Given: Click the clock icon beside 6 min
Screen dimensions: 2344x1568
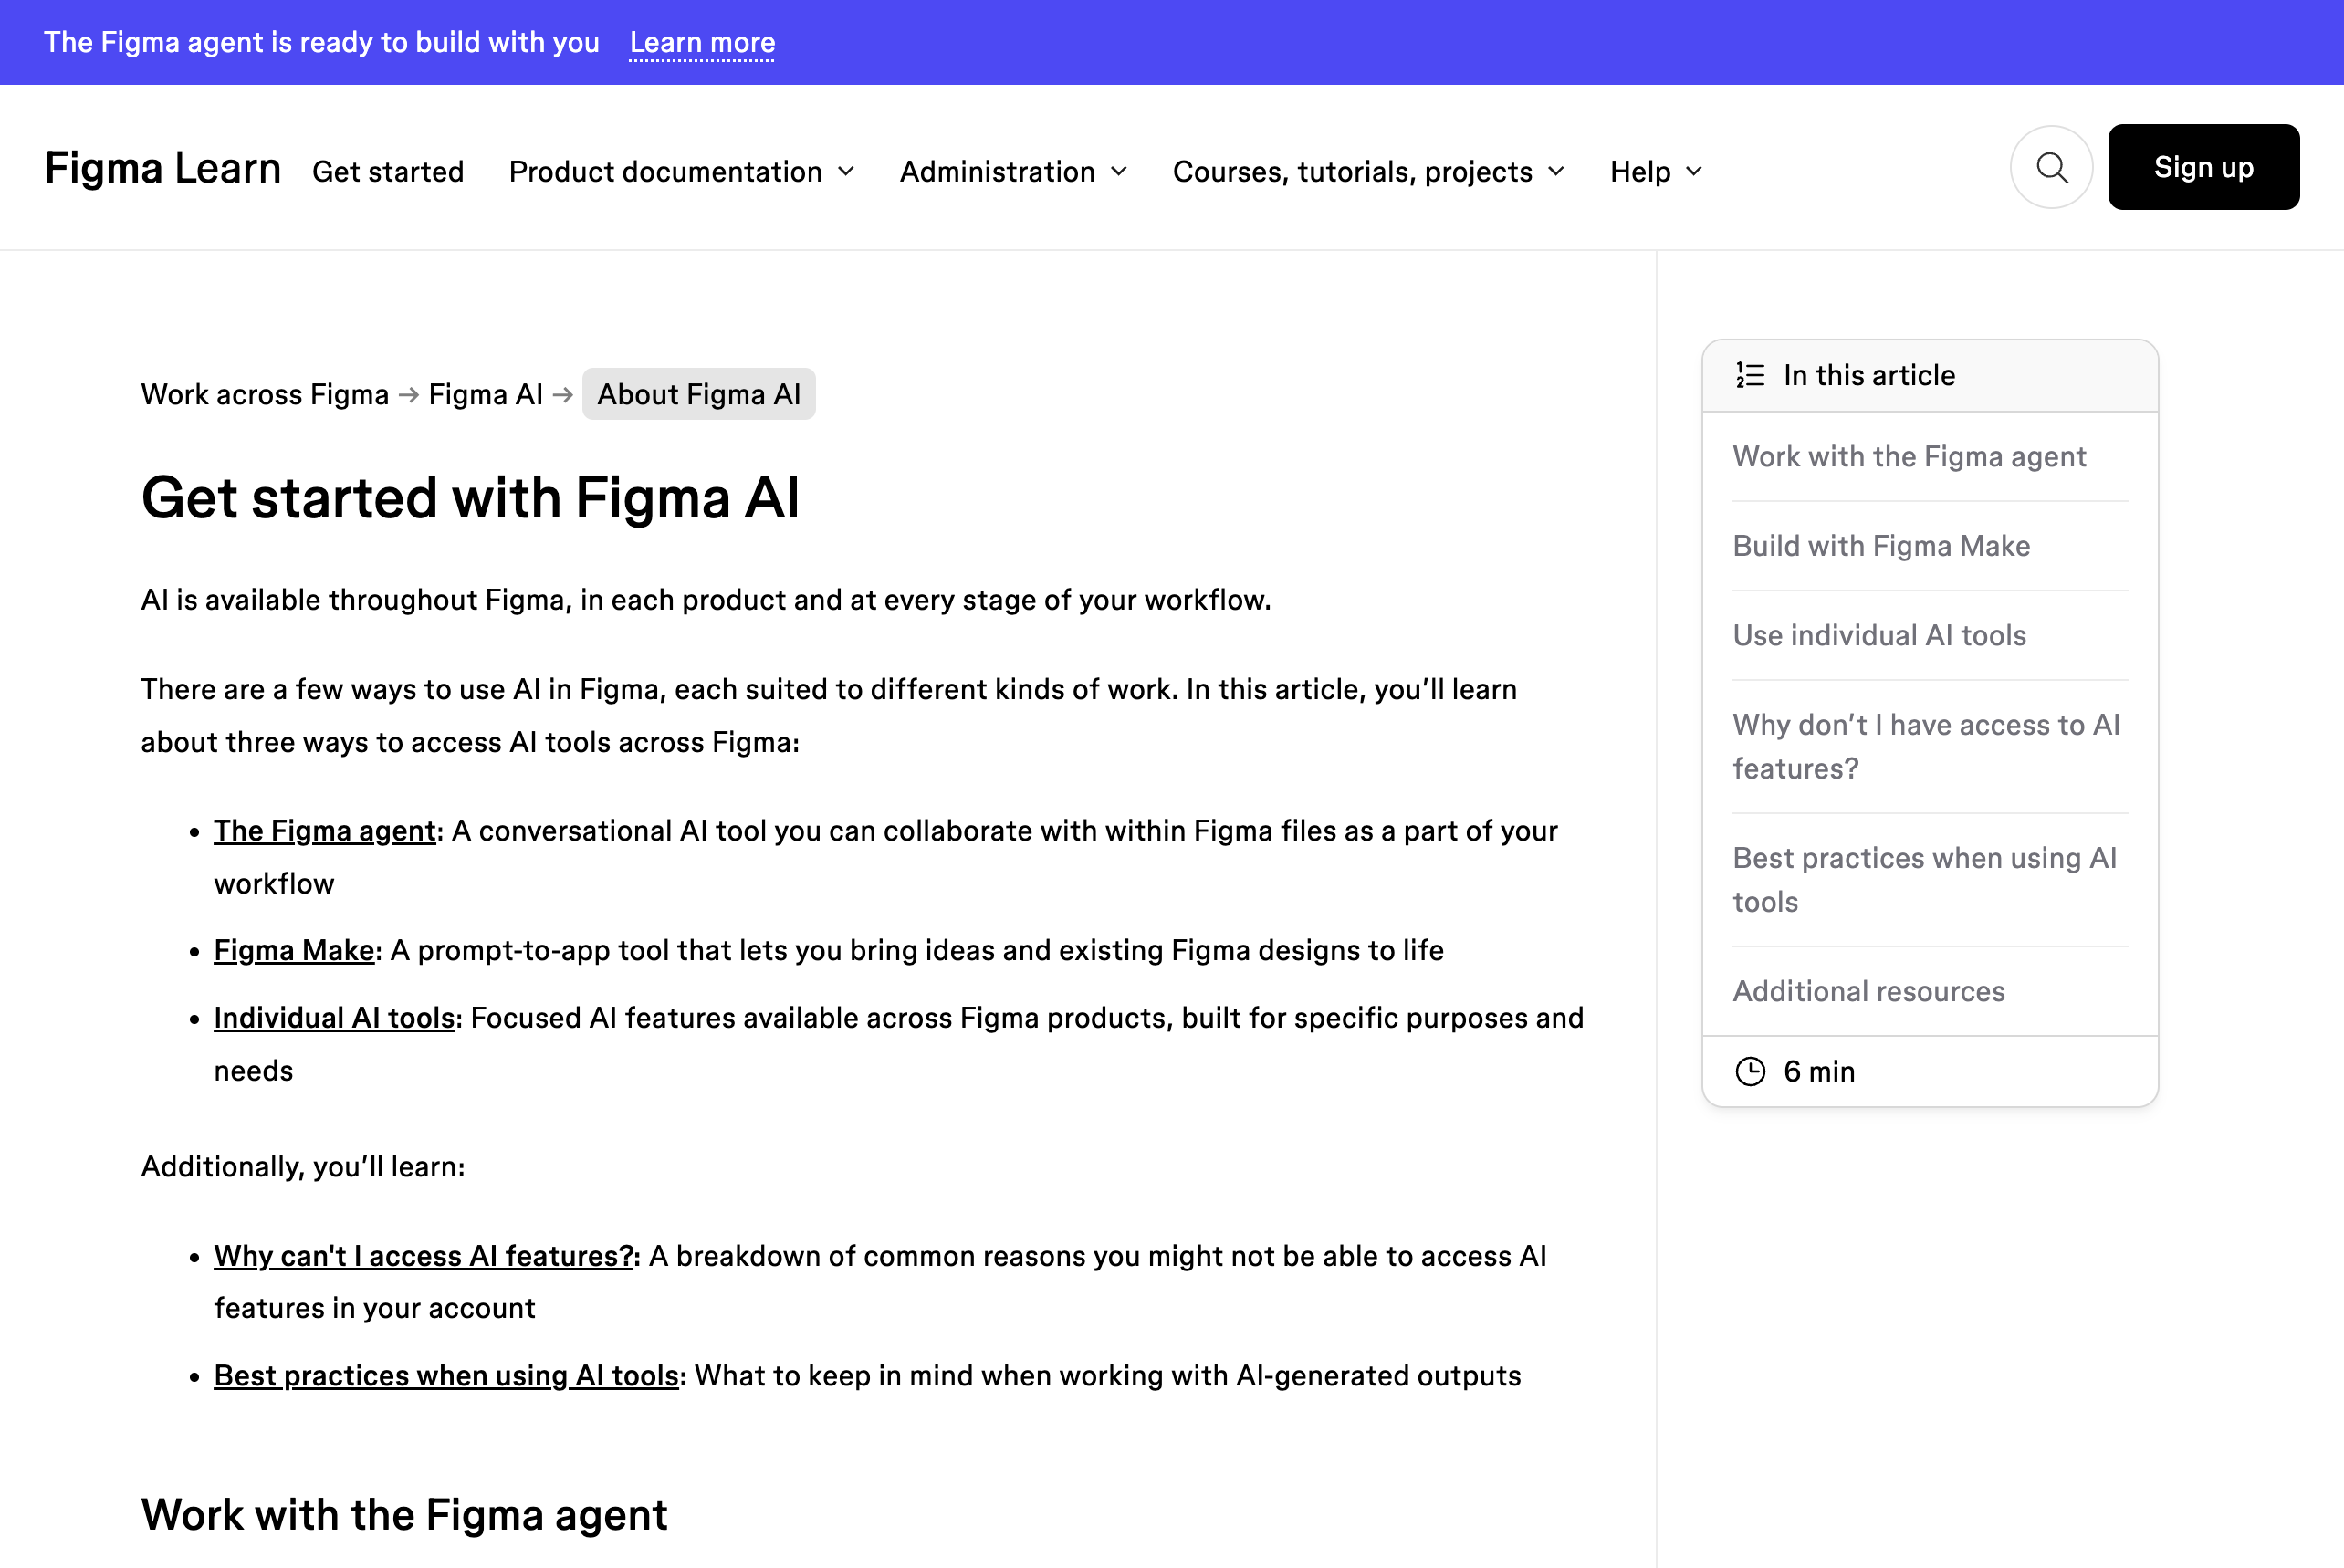Looking at the screenshot, I should click(1750, 1071).
